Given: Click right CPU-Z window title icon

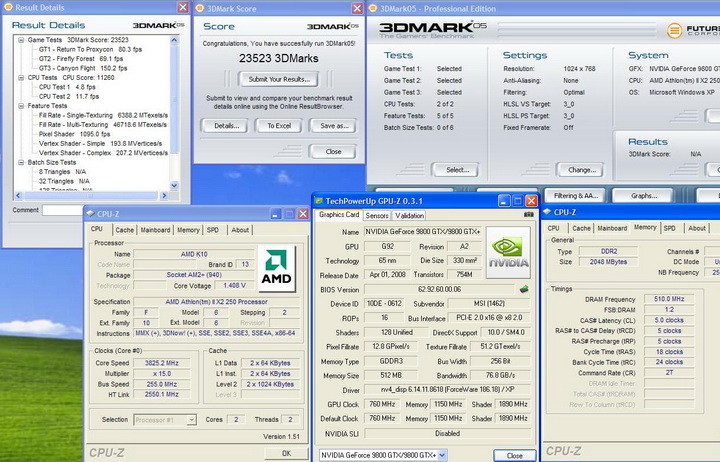Looking at the screenshot, I should (x=547, y=212).
